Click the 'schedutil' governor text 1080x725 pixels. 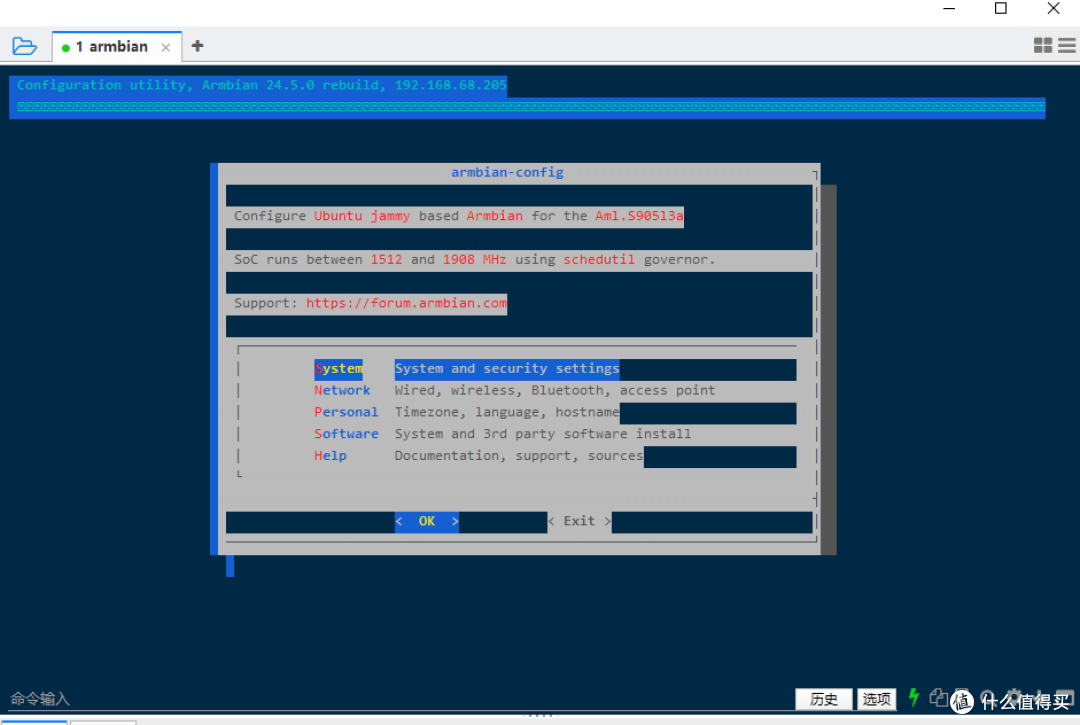pyautogui.click(x=599, y=260)
